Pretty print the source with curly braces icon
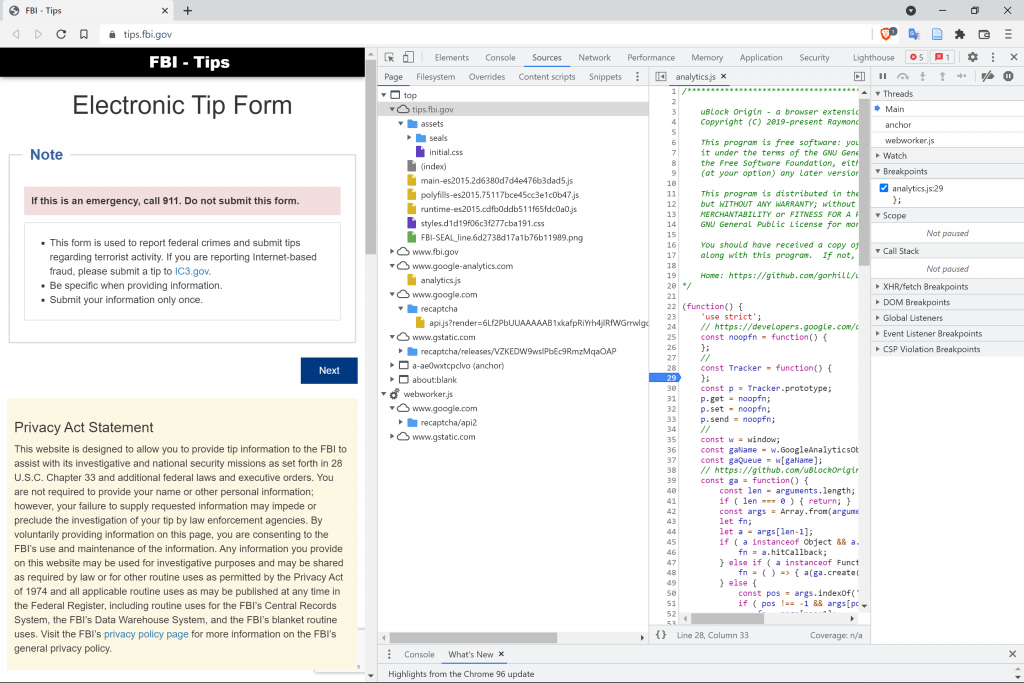Image resolution: width=1024 pixels, height=683 pixels. point(661,635)
